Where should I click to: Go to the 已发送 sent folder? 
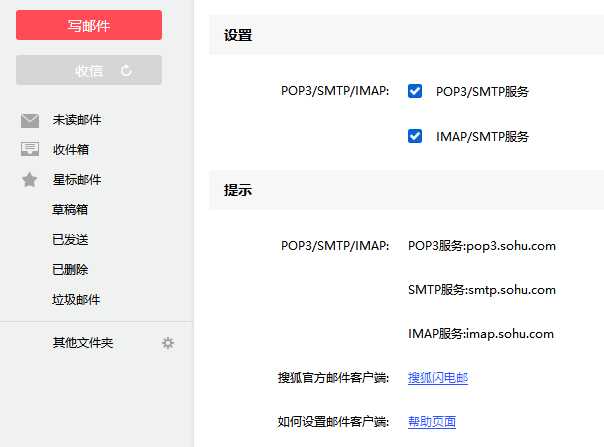70,240
